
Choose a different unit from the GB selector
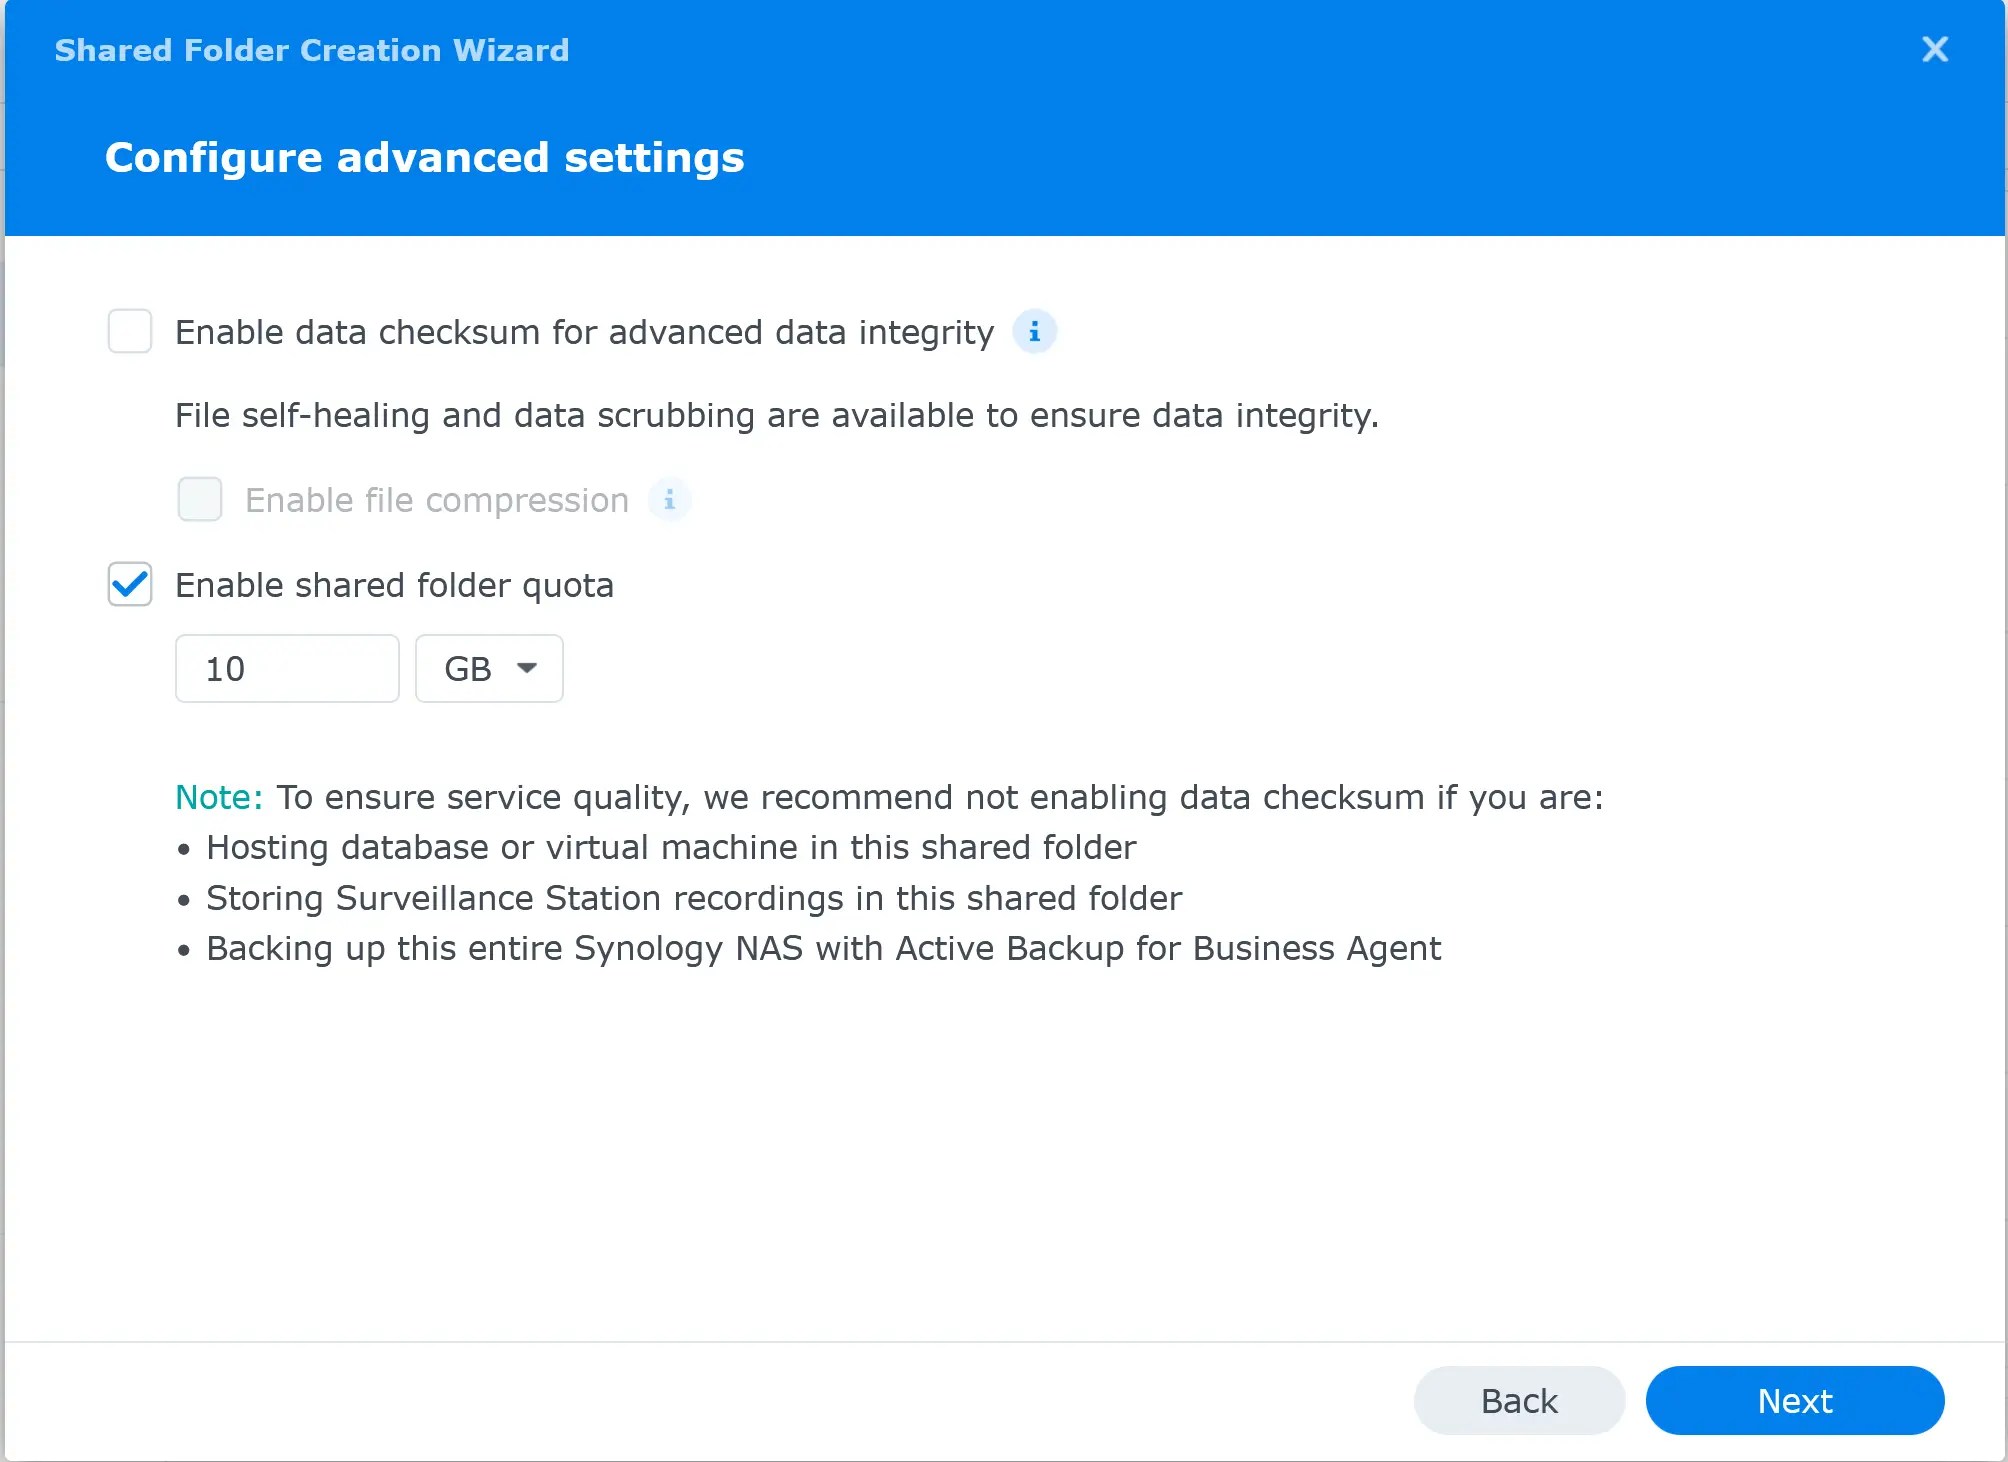489,668
